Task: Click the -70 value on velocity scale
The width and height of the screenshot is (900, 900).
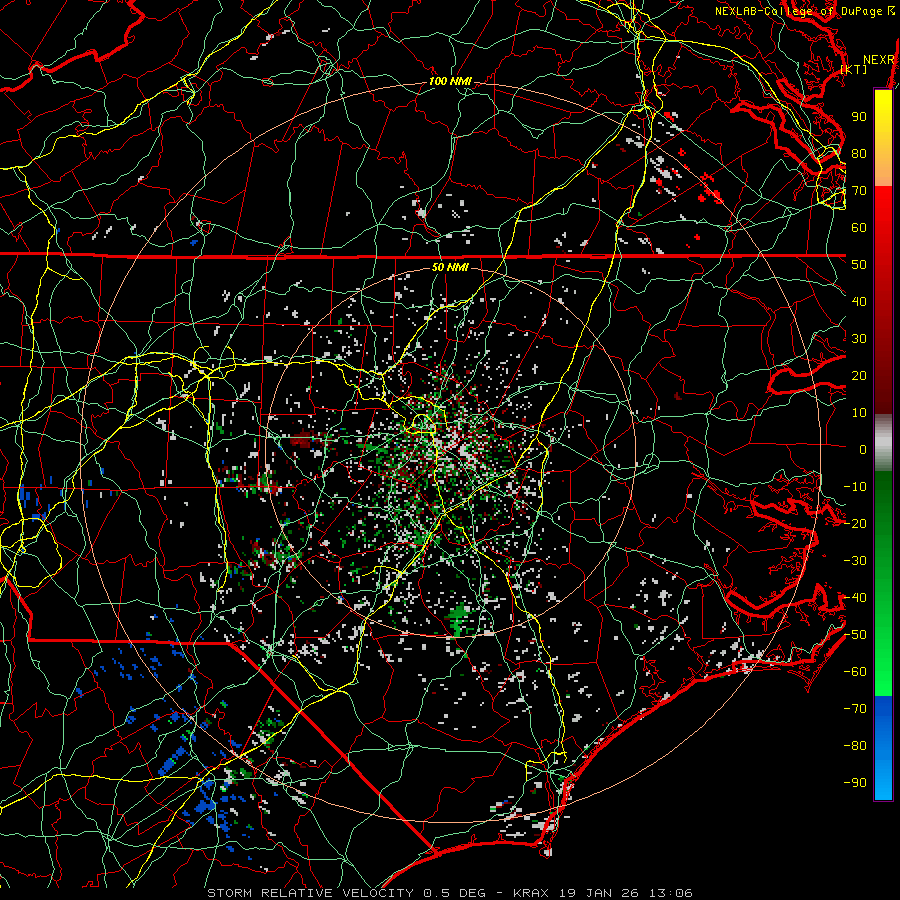Action: tap(855, 709)
